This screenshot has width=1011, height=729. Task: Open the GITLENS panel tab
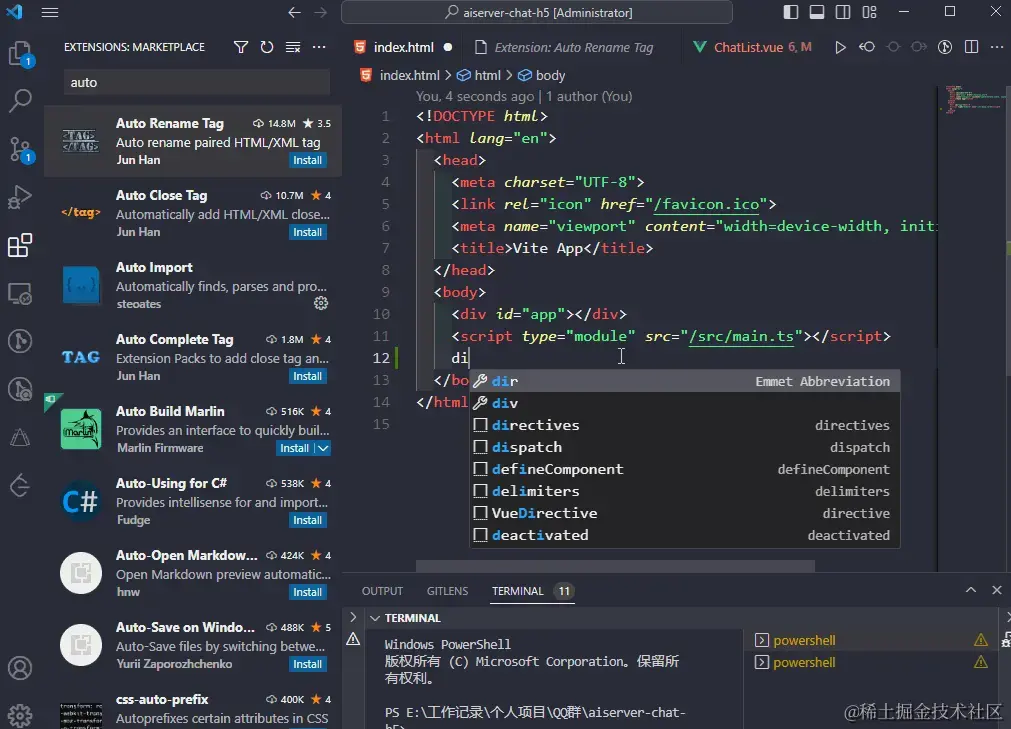[x=447, y=590]
